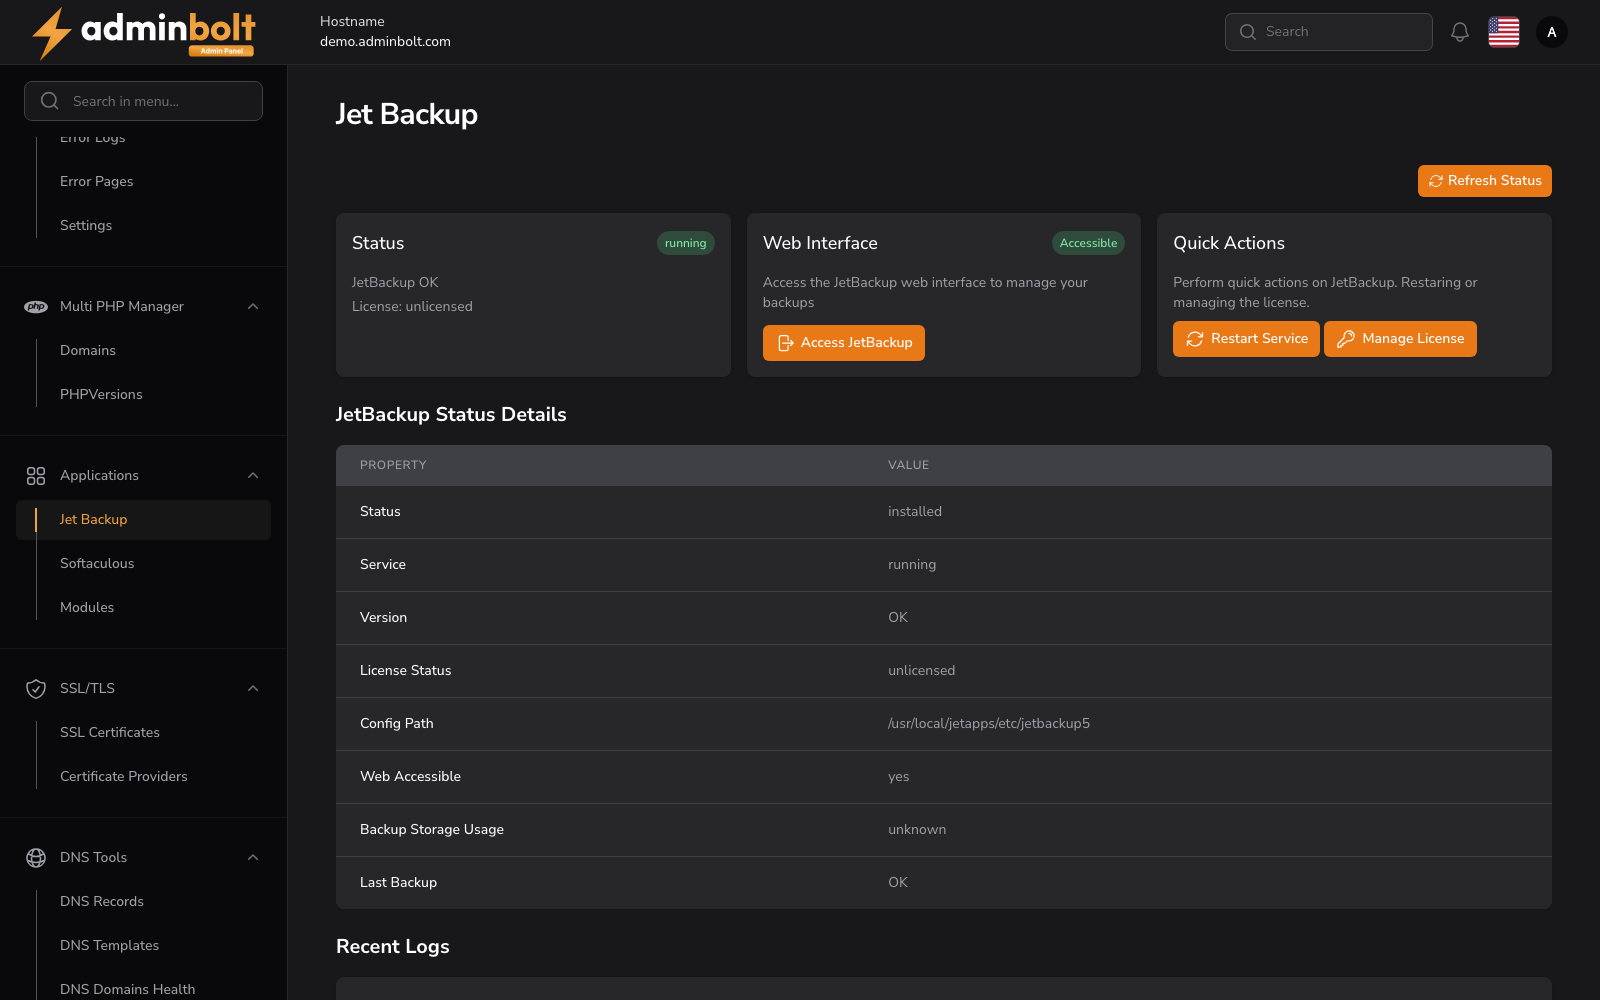Image resolution: width=1600 pixels, height=1000 pixels.
Task: Focus the Search in menu field
Action: [143, 101]
